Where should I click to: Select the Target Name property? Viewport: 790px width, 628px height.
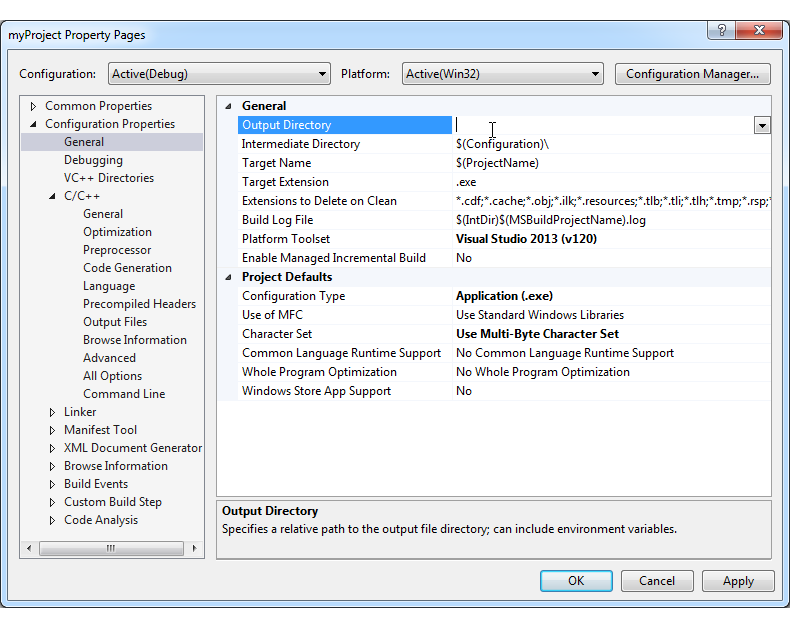point(345,163)
